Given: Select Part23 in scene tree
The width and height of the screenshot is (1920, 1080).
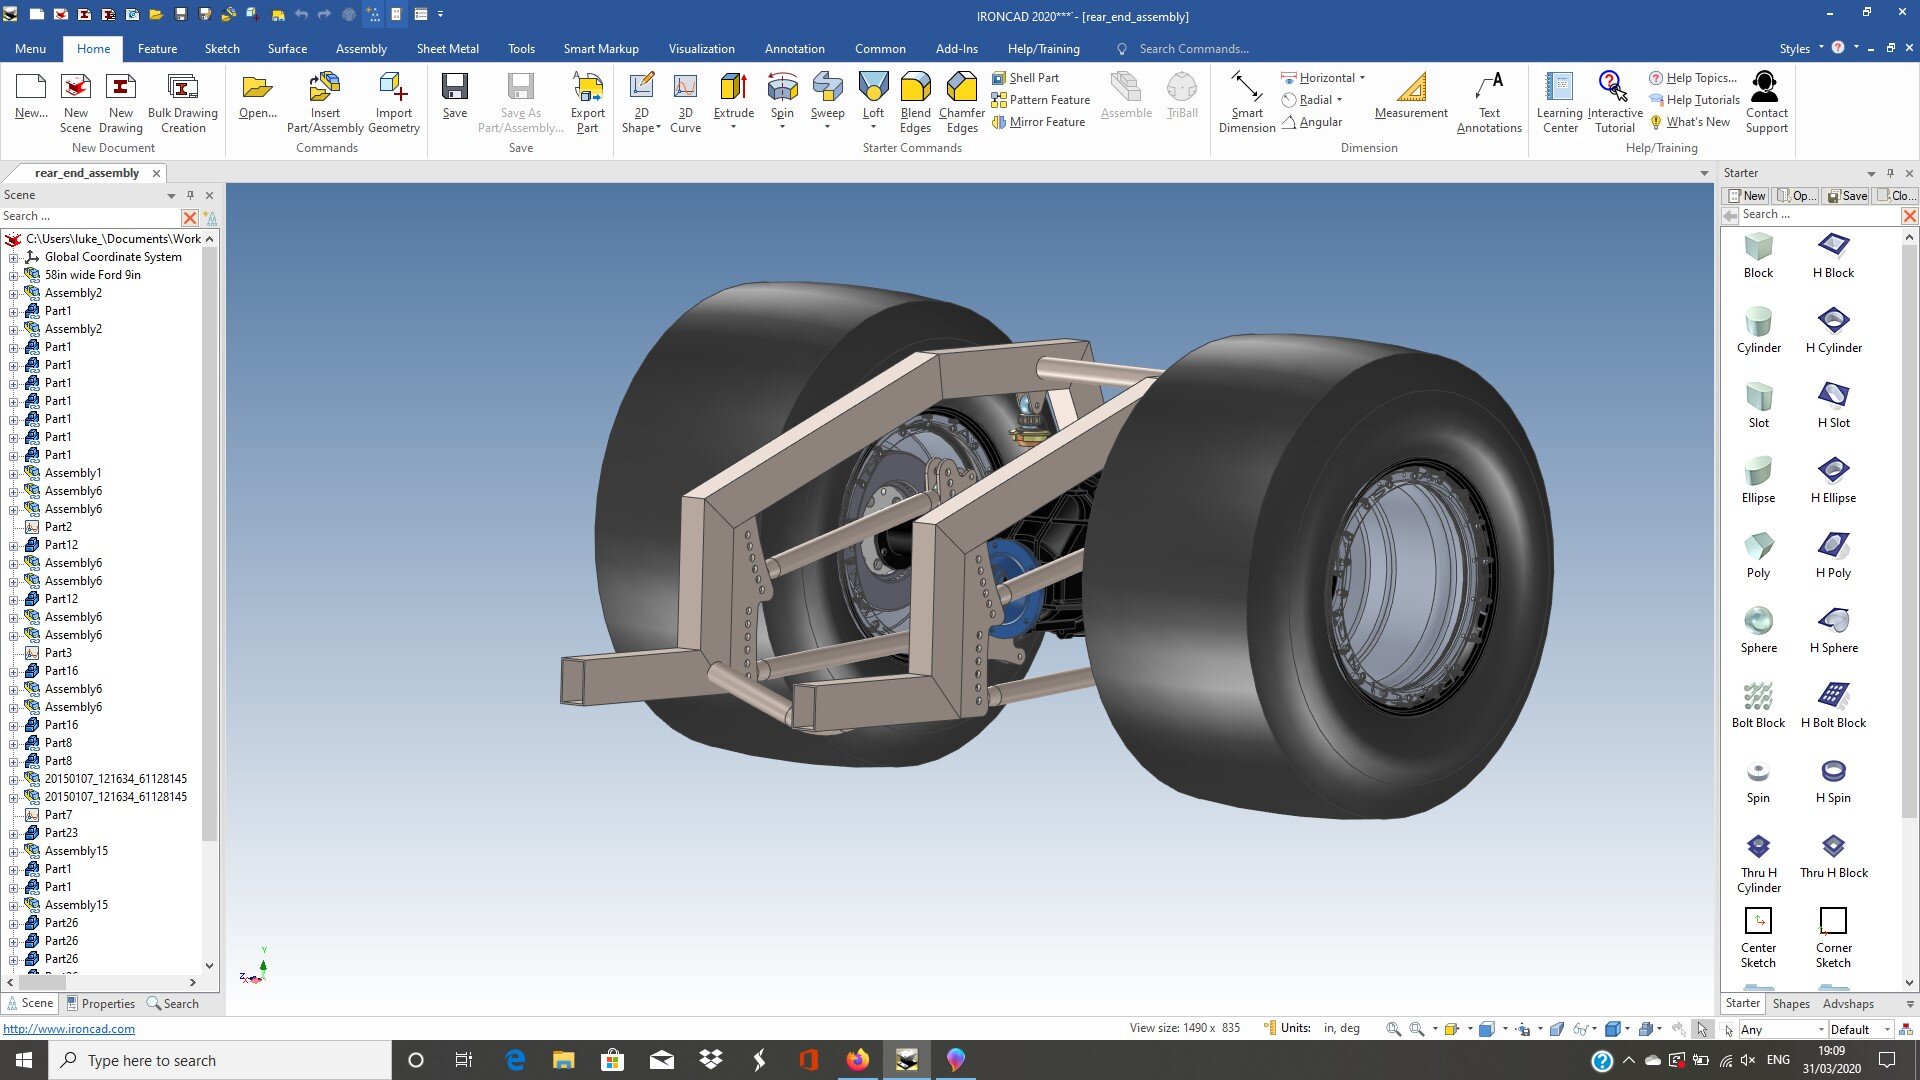Looking at the screenshot, I should click(x=61, y=833).
